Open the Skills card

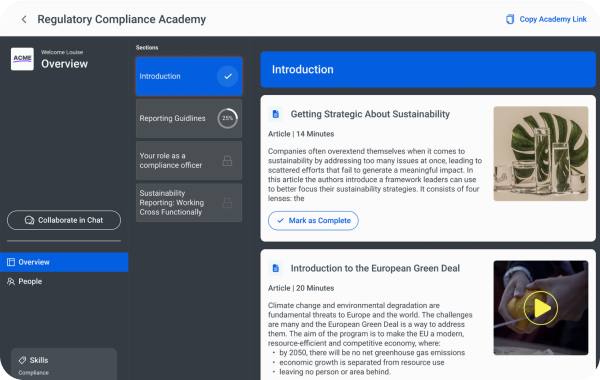pyautogui.click(x=64, y=364)
